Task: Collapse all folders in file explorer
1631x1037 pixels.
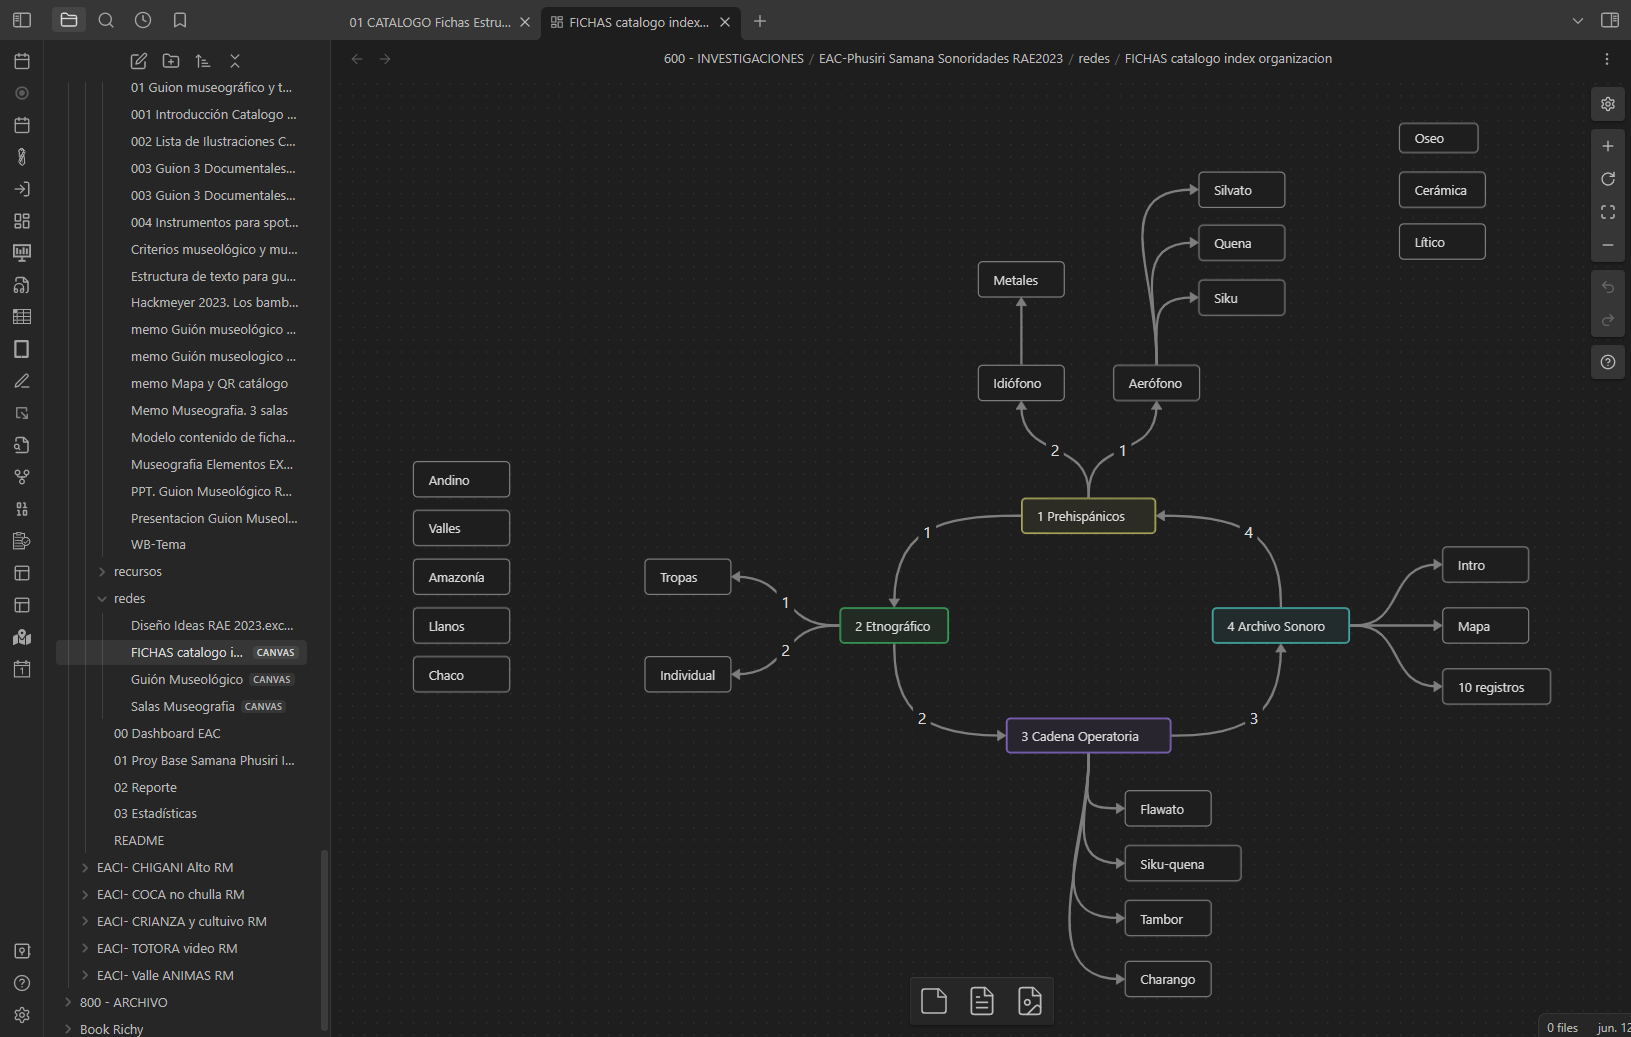Action: [x=235, y=61]
